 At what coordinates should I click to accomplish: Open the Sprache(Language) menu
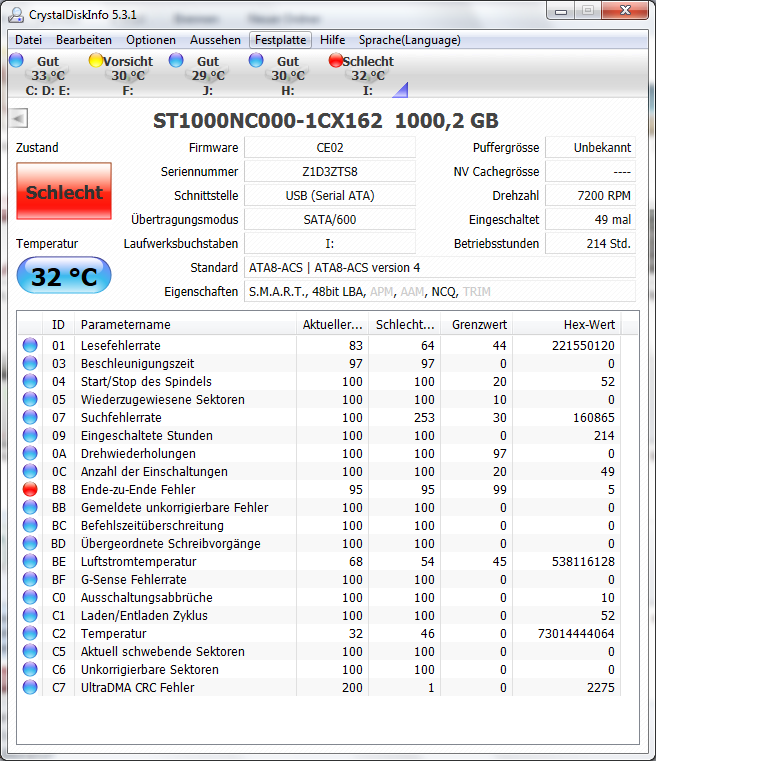[409, 40]
